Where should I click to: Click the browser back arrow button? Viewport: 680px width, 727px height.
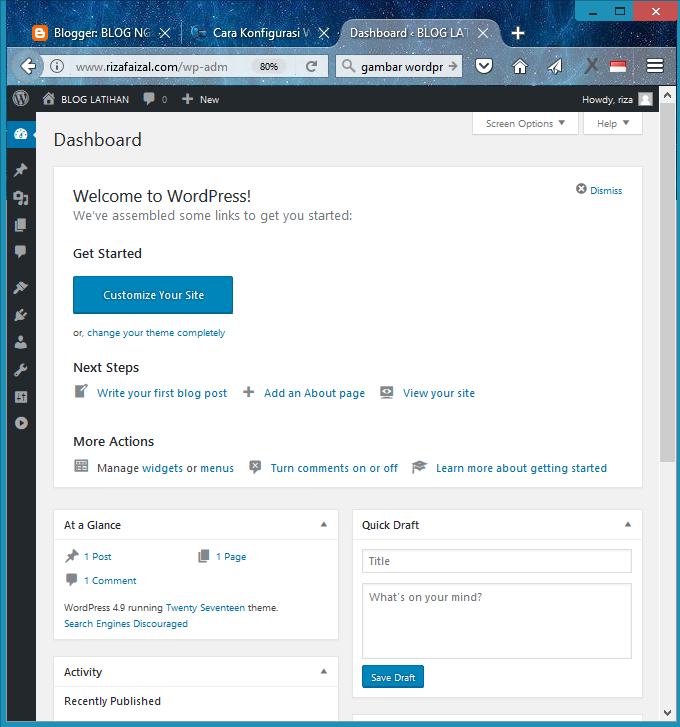click(28, 66)
